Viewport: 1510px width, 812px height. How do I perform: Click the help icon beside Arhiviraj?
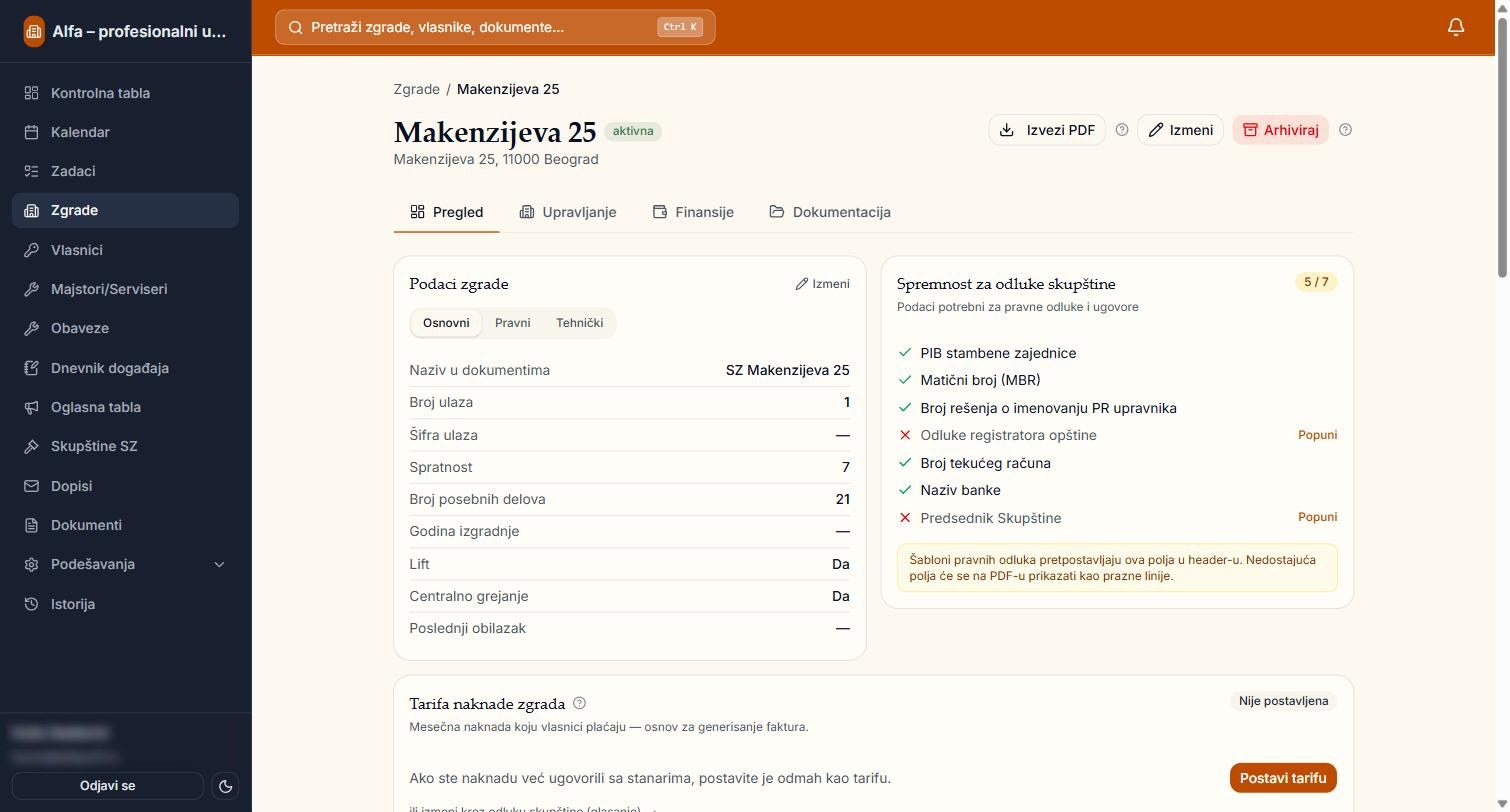click(1345, 130)
